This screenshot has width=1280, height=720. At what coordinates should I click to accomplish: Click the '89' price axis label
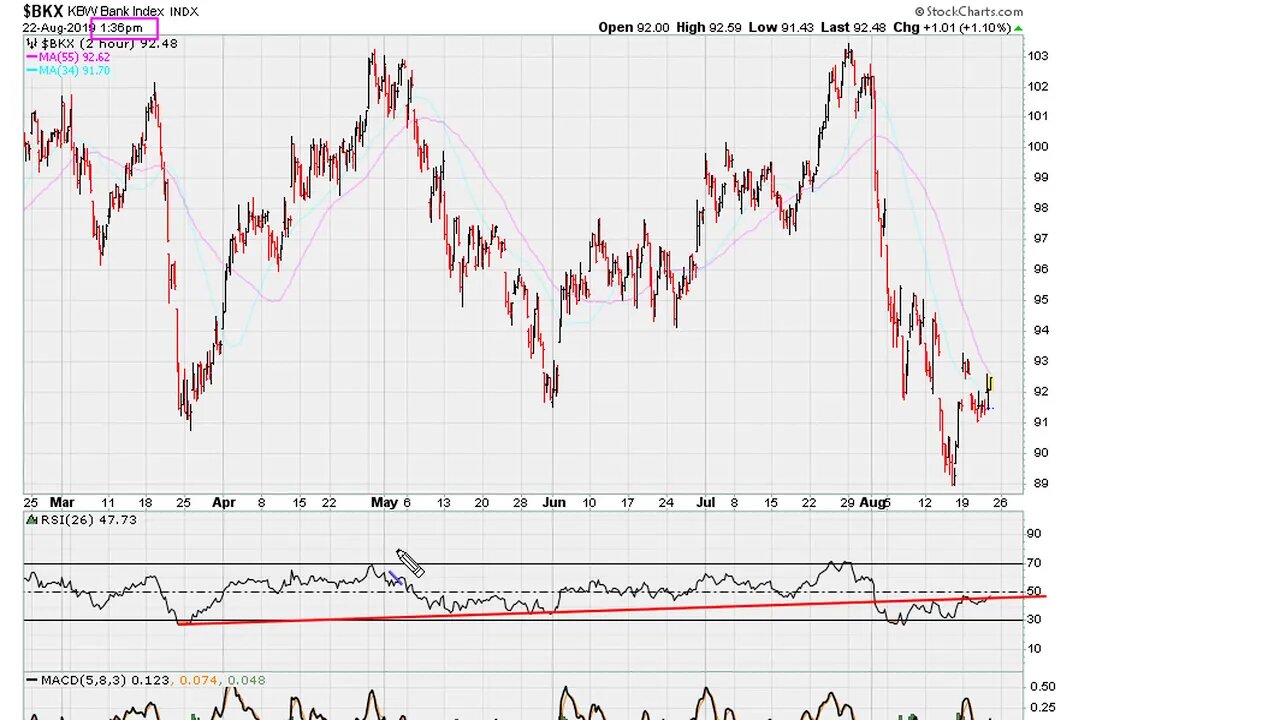(x=1041, y=484)
